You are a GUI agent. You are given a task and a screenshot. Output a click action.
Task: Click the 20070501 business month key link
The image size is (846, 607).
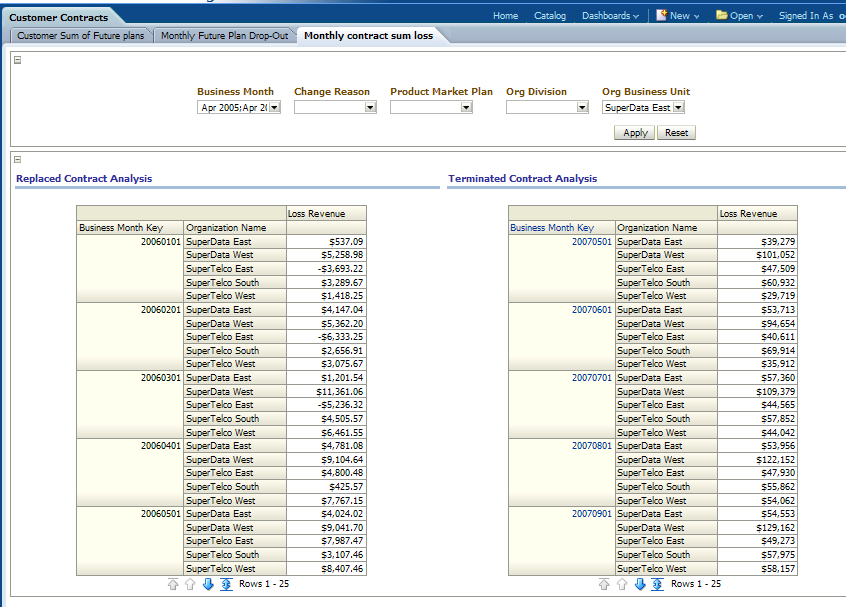tap(591, 242)
